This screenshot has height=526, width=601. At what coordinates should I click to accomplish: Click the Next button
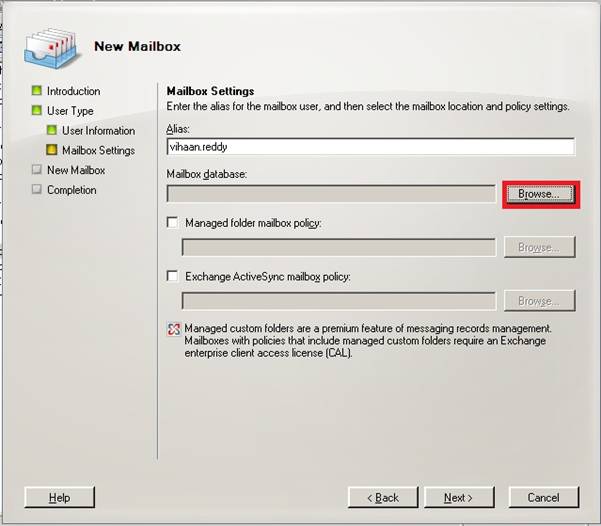click(x=459, y=498)
